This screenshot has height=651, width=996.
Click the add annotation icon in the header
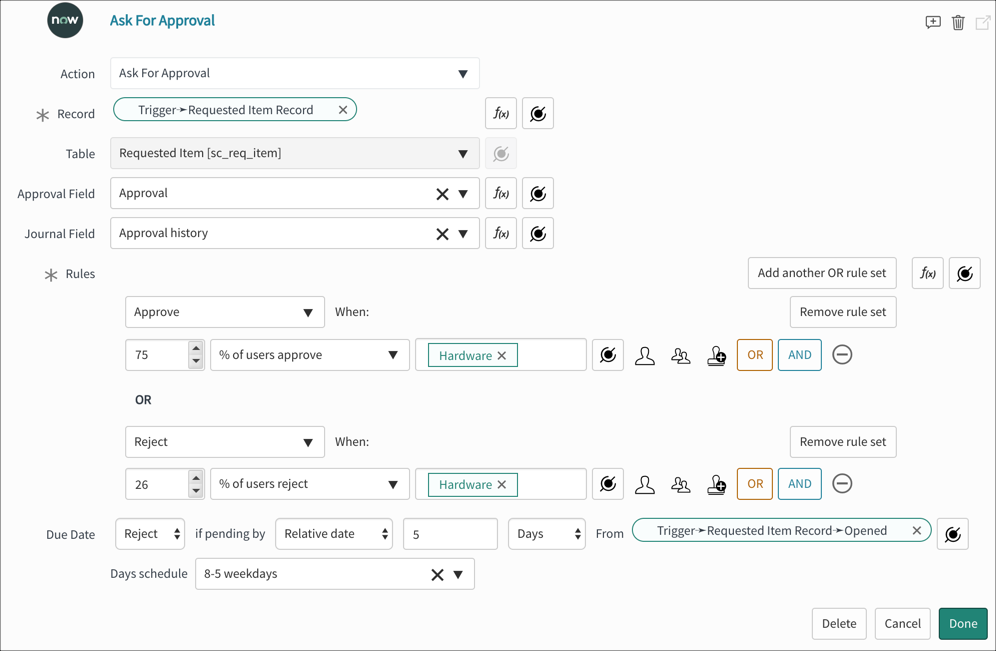(932, 21)
